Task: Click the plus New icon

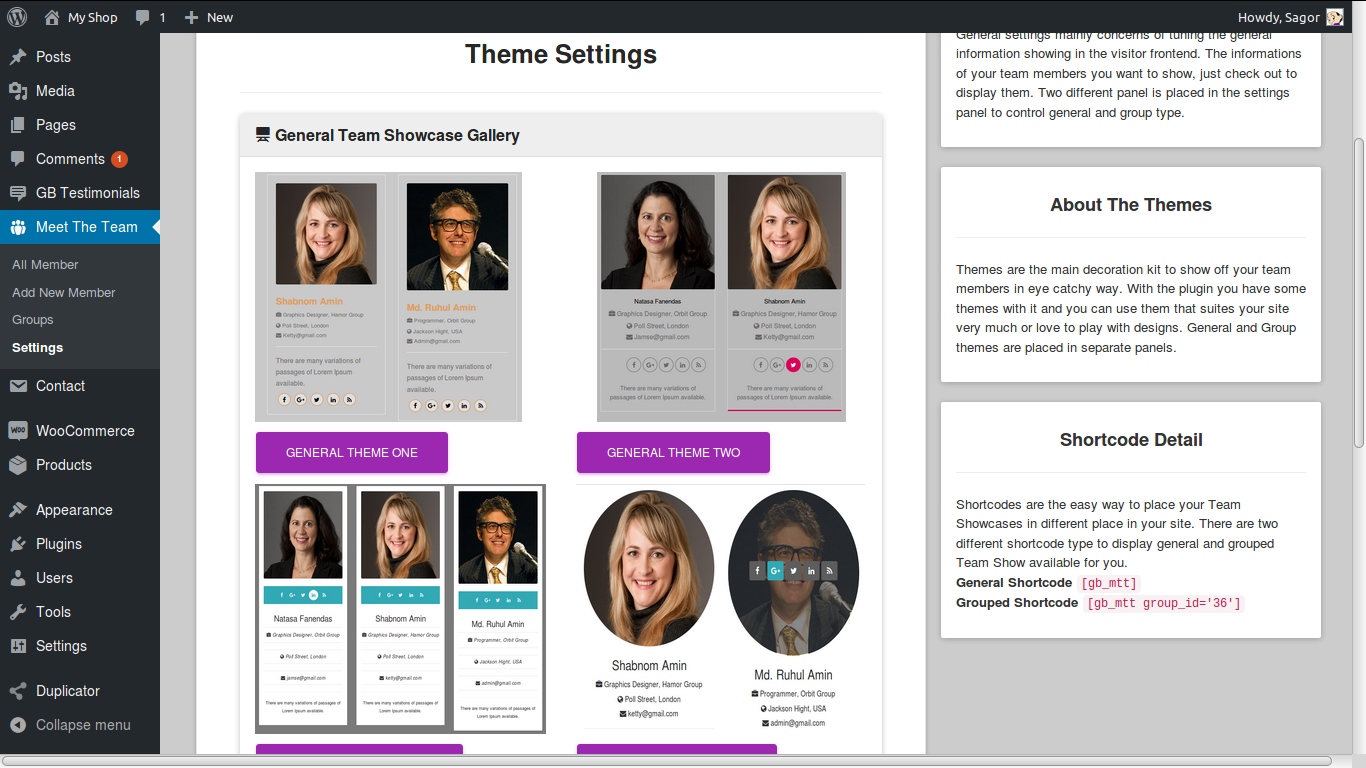Action: 191,17
